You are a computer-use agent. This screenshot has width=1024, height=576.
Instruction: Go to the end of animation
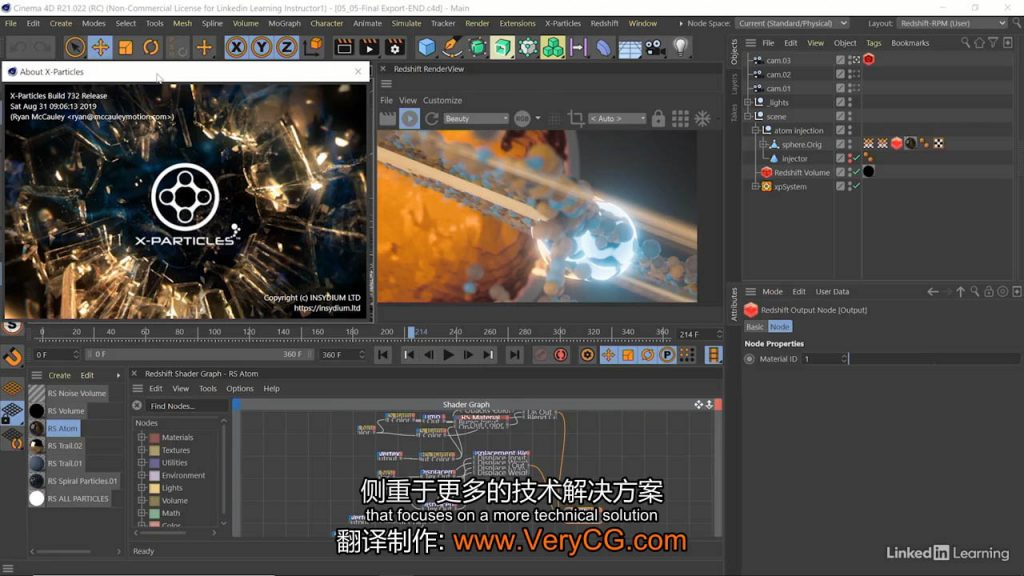(x=515, y=355)
